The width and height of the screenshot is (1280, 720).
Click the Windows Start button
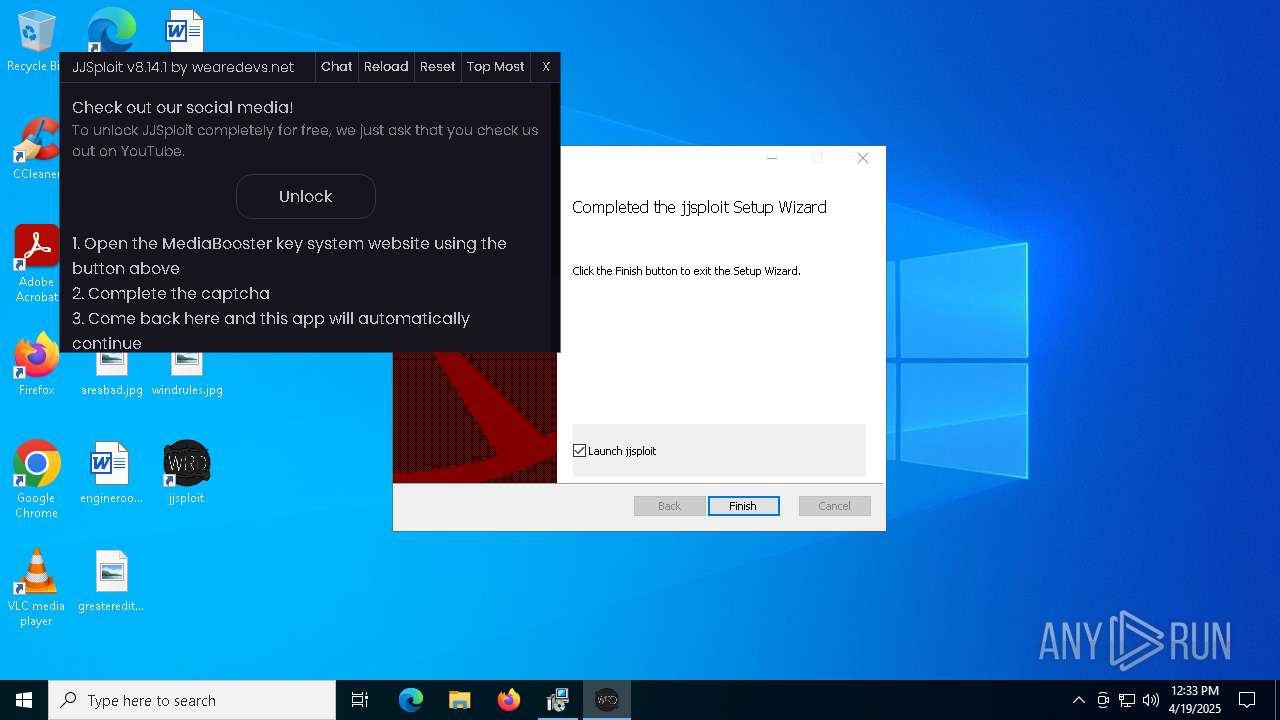click(24, 700)
